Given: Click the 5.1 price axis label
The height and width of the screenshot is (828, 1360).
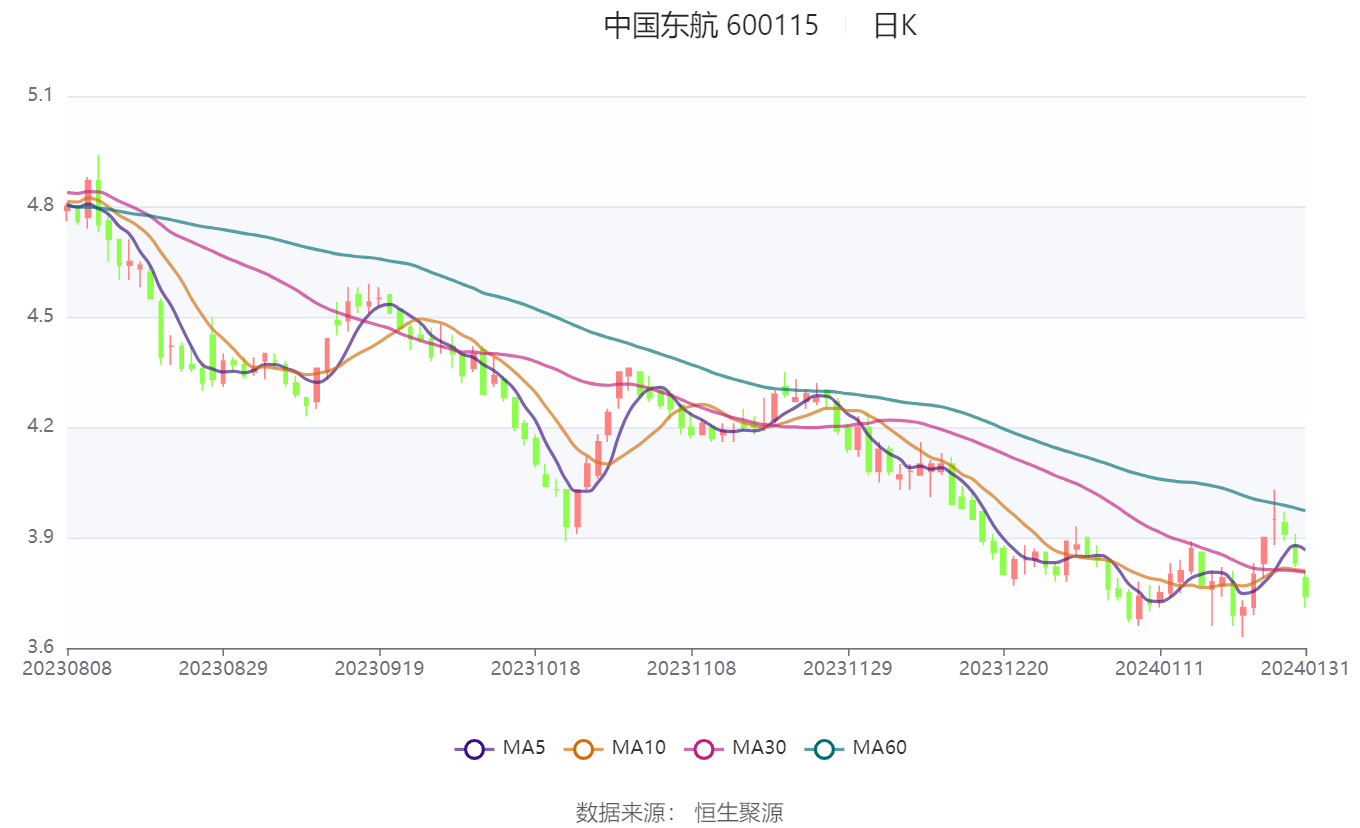Looking at the screenshot, I should [40, 96].
